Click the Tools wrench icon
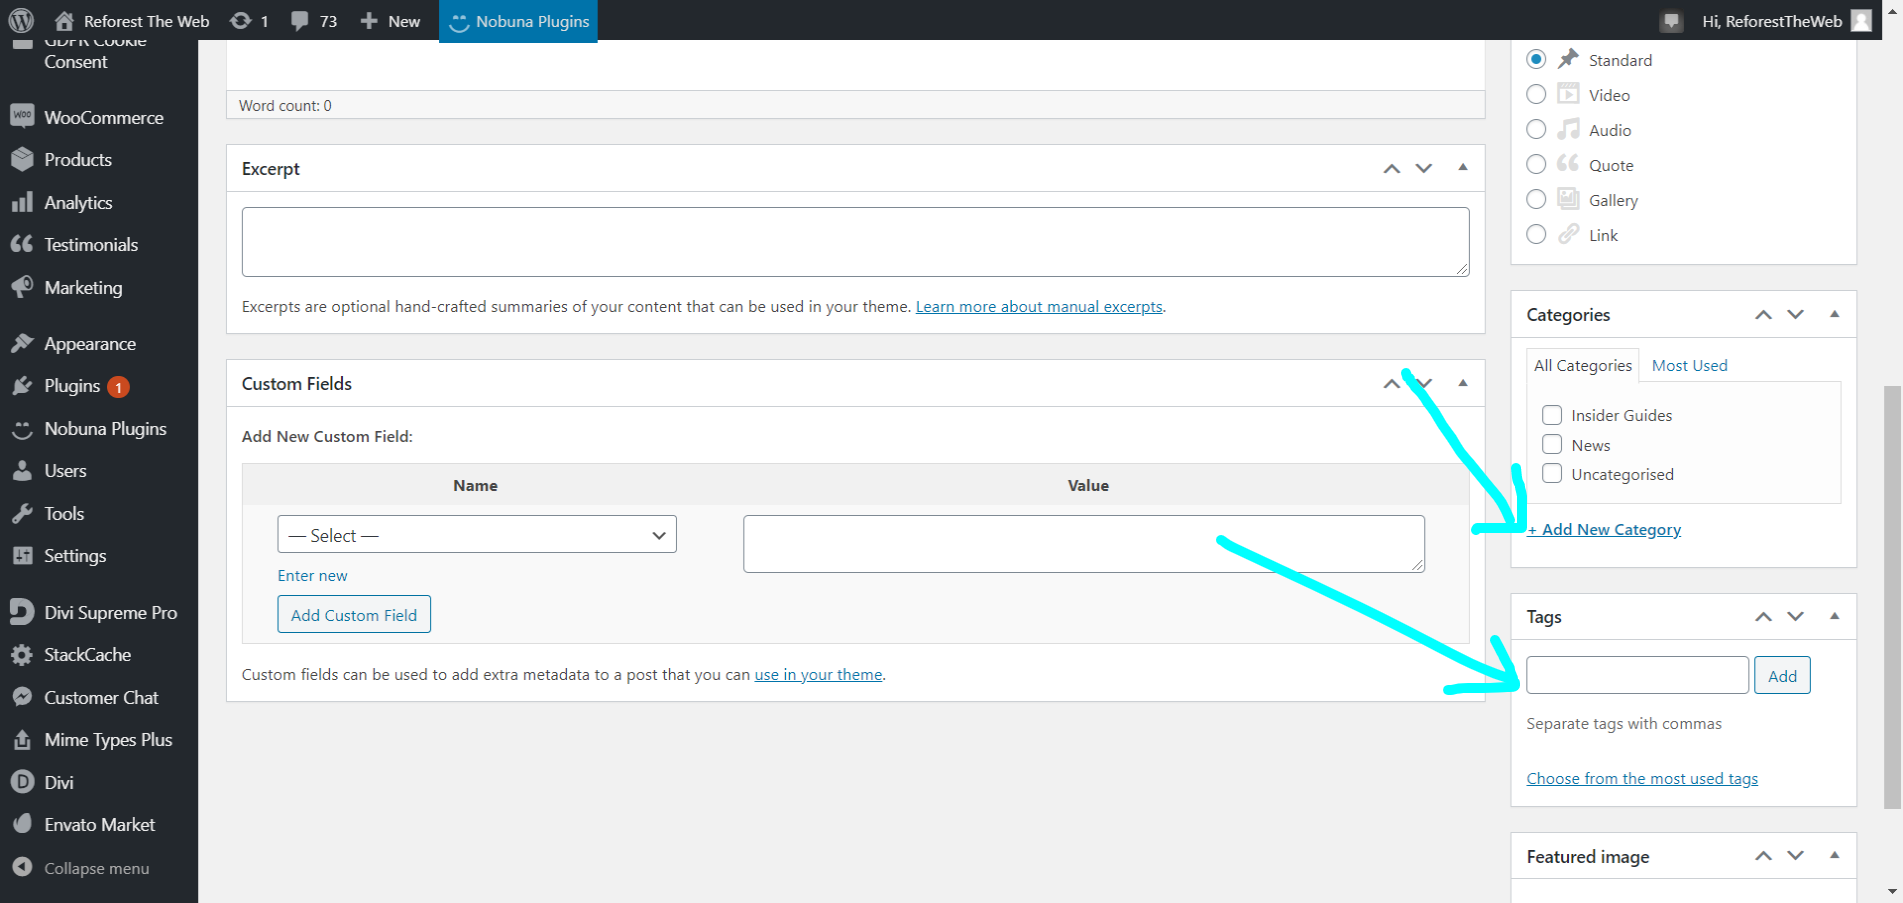 coord(22,513)
